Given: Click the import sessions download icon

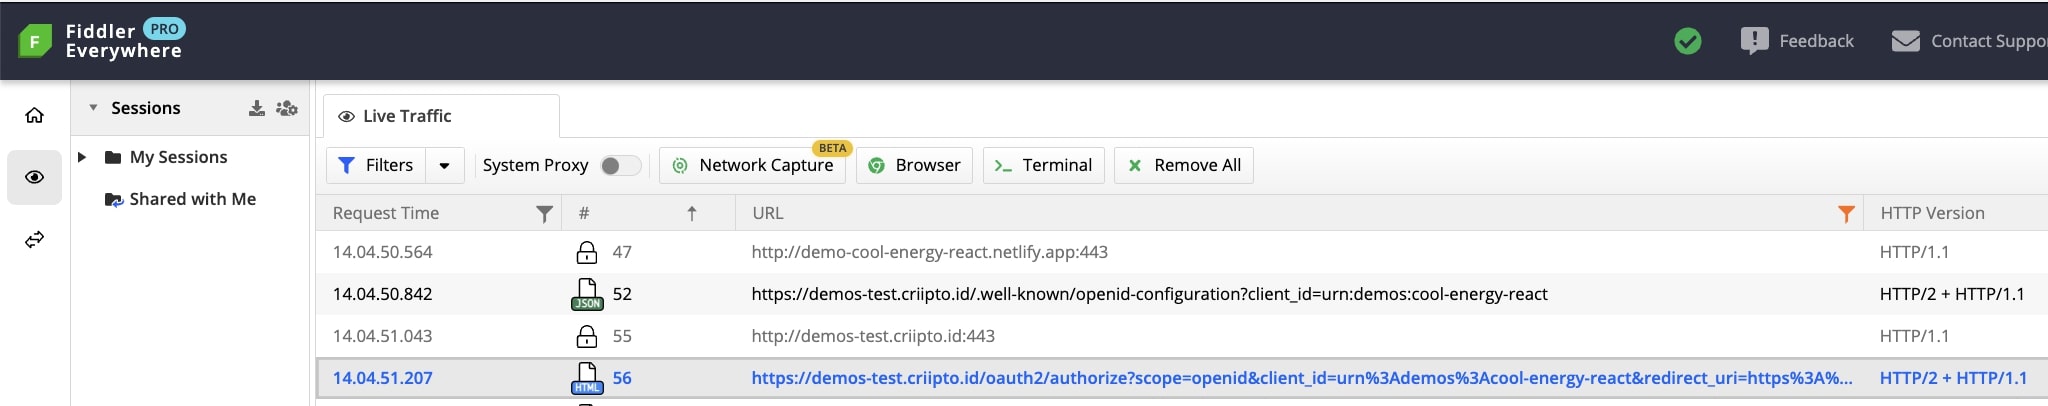Looking at the screenshot, I should click(x=257, y=108).
